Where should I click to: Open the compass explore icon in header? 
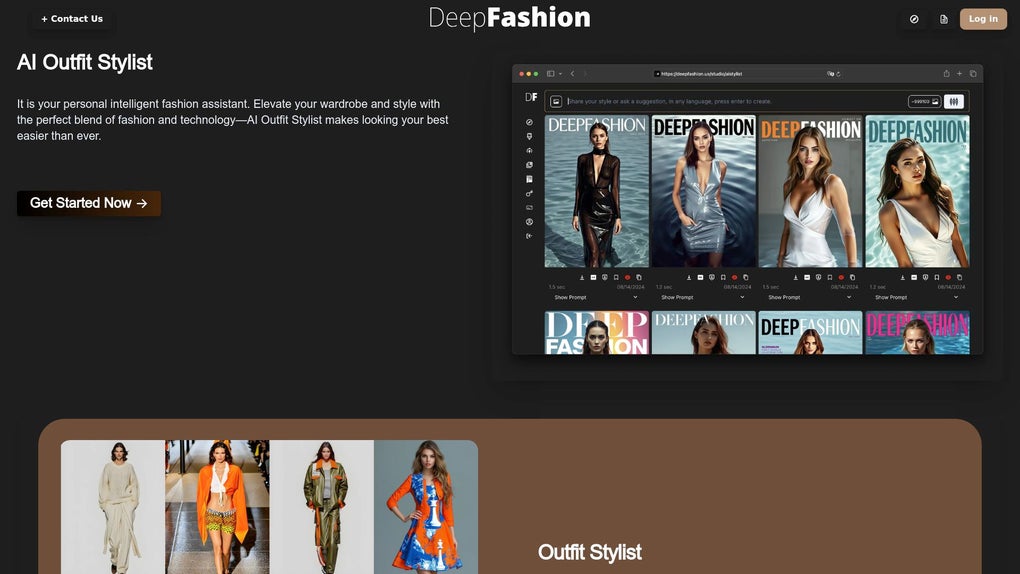pos(914,19)
